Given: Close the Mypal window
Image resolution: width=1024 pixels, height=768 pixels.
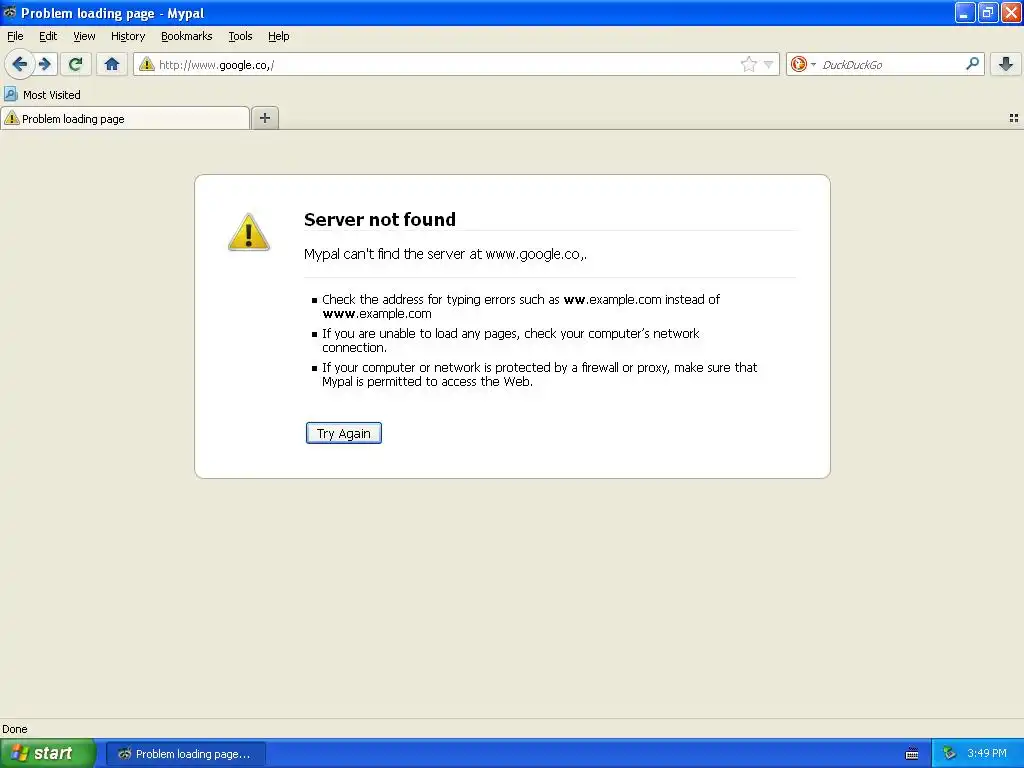Looking at the screenshot, I should pyautogui.click(x=1011, y=12).
